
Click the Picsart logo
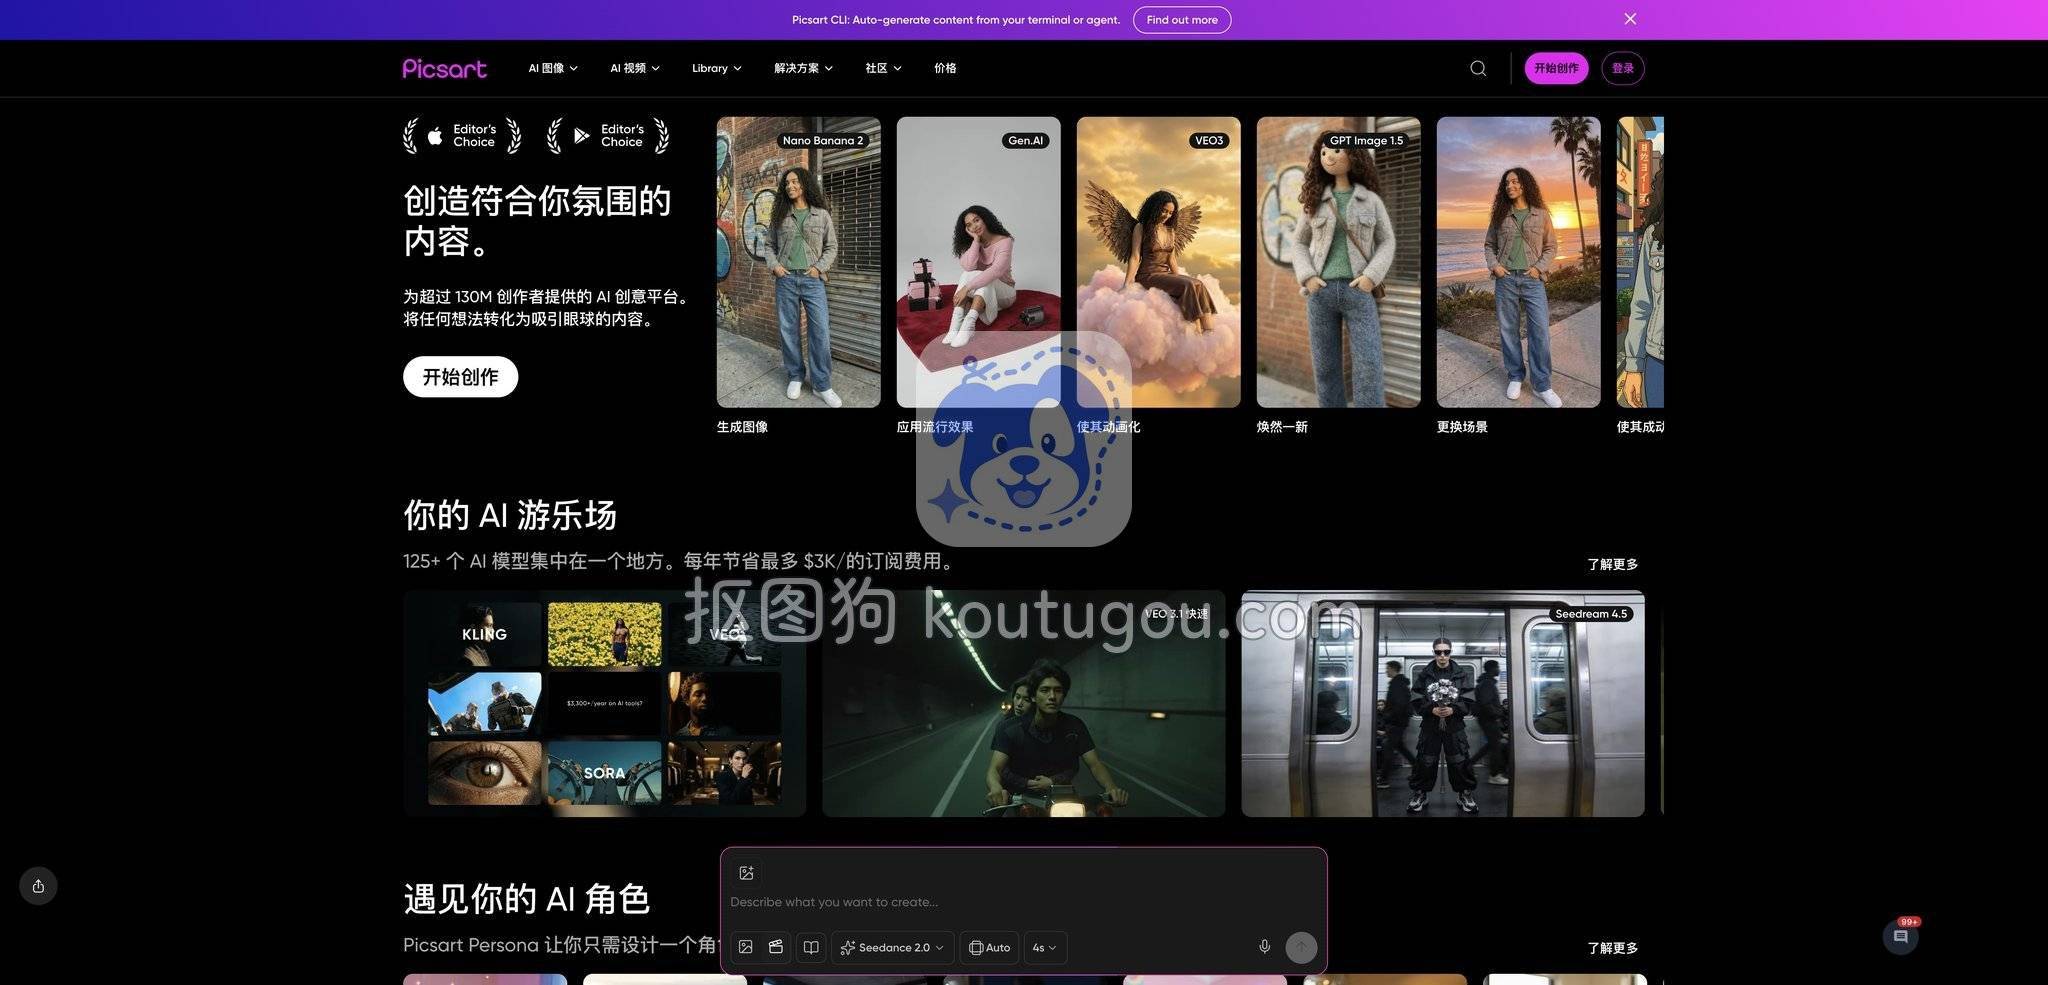(445, 68)
